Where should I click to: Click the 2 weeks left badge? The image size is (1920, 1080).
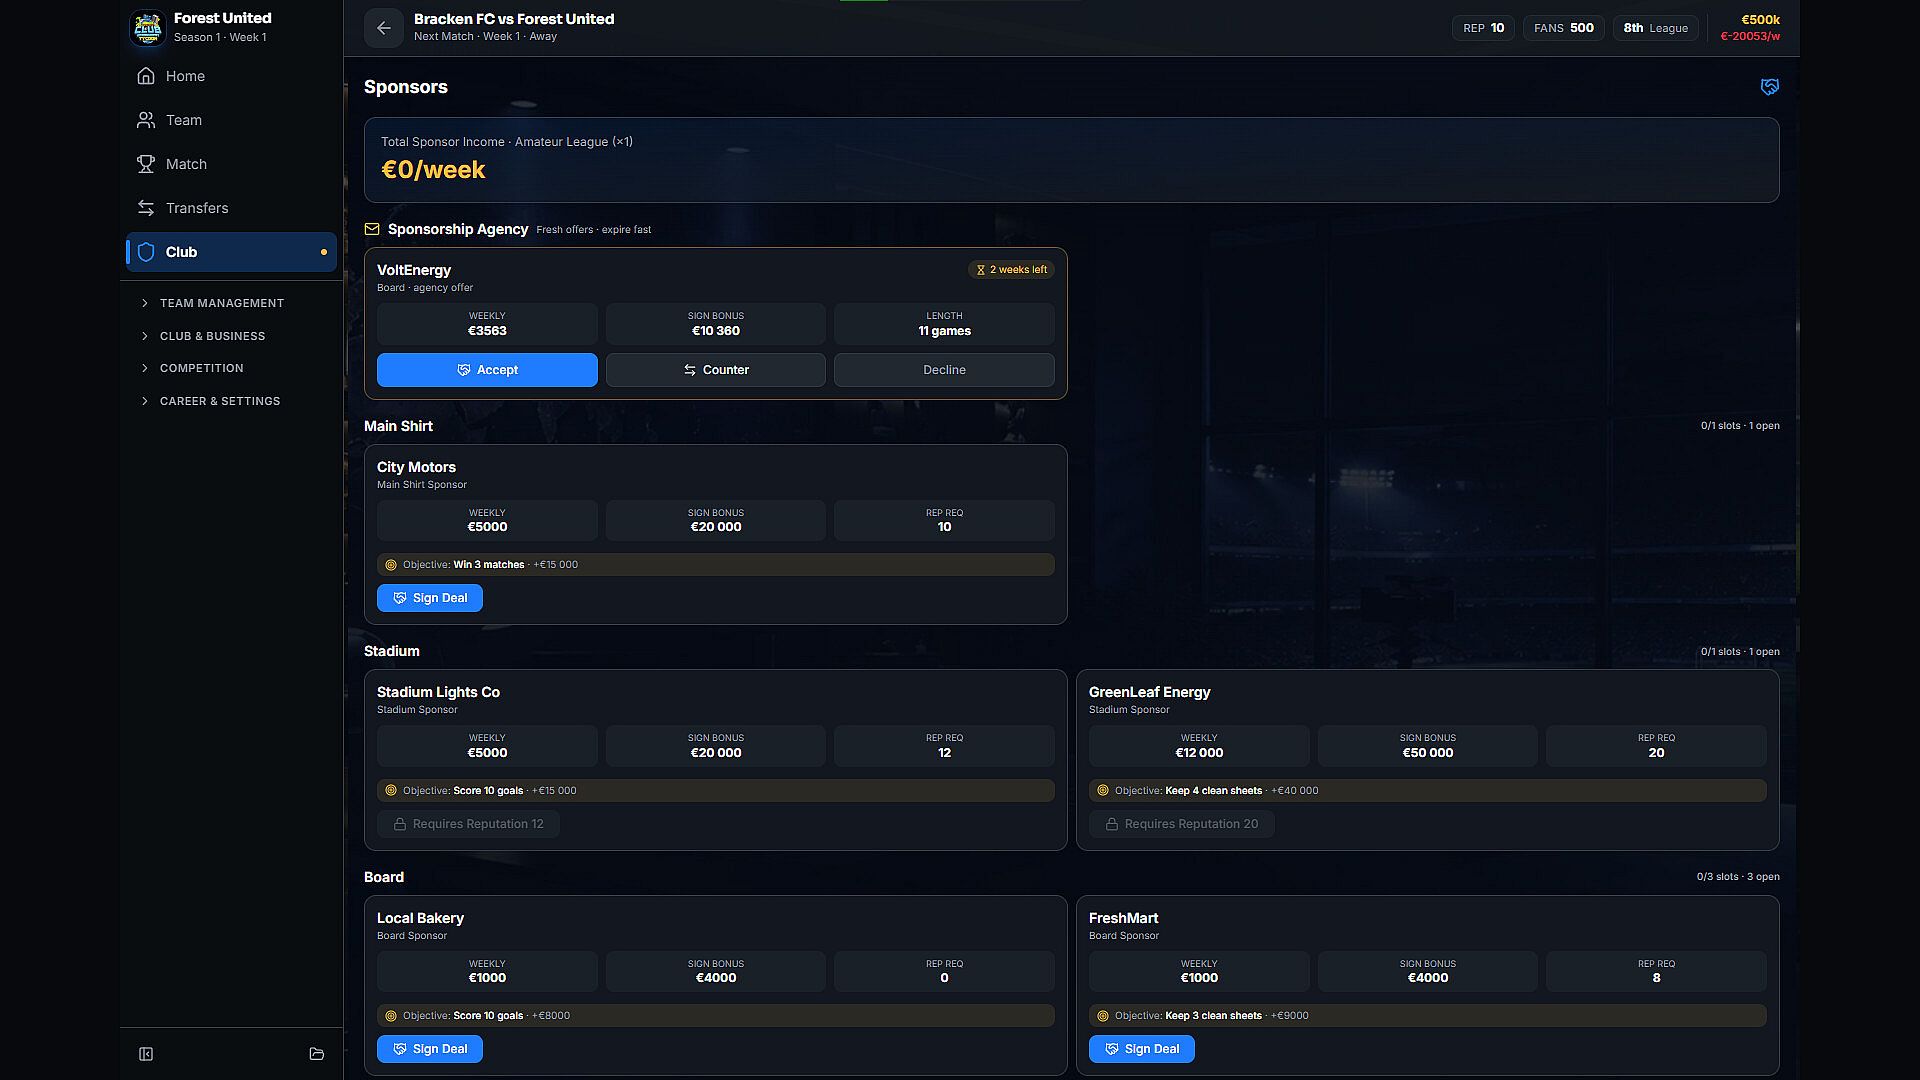point(1011,270)
